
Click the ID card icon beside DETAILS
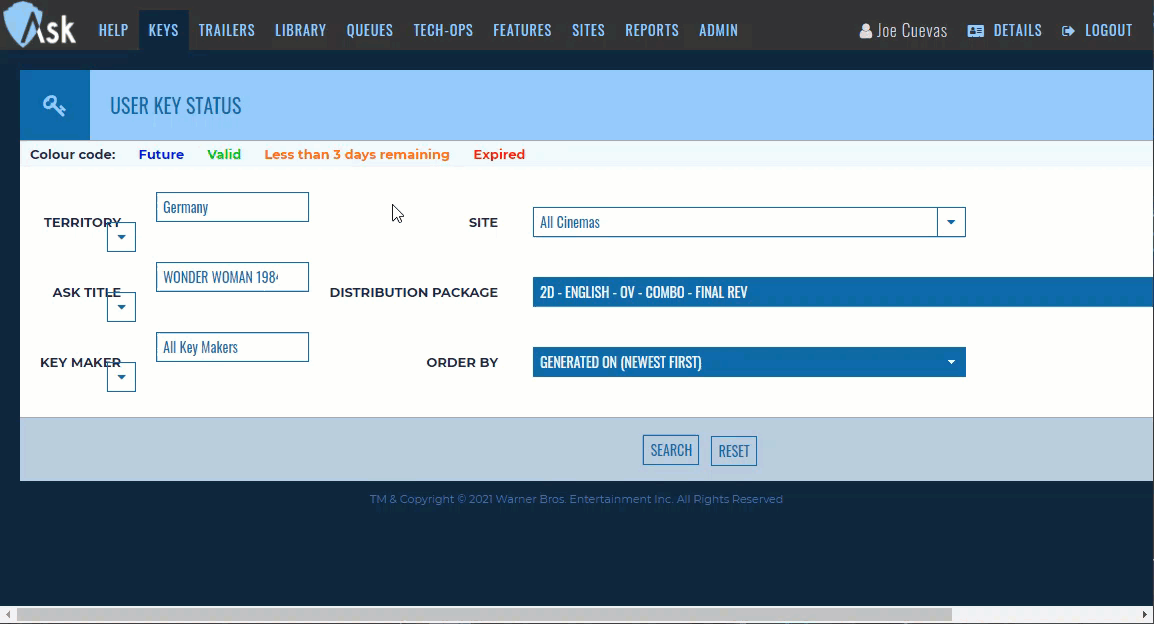click(x=975, y=30)
